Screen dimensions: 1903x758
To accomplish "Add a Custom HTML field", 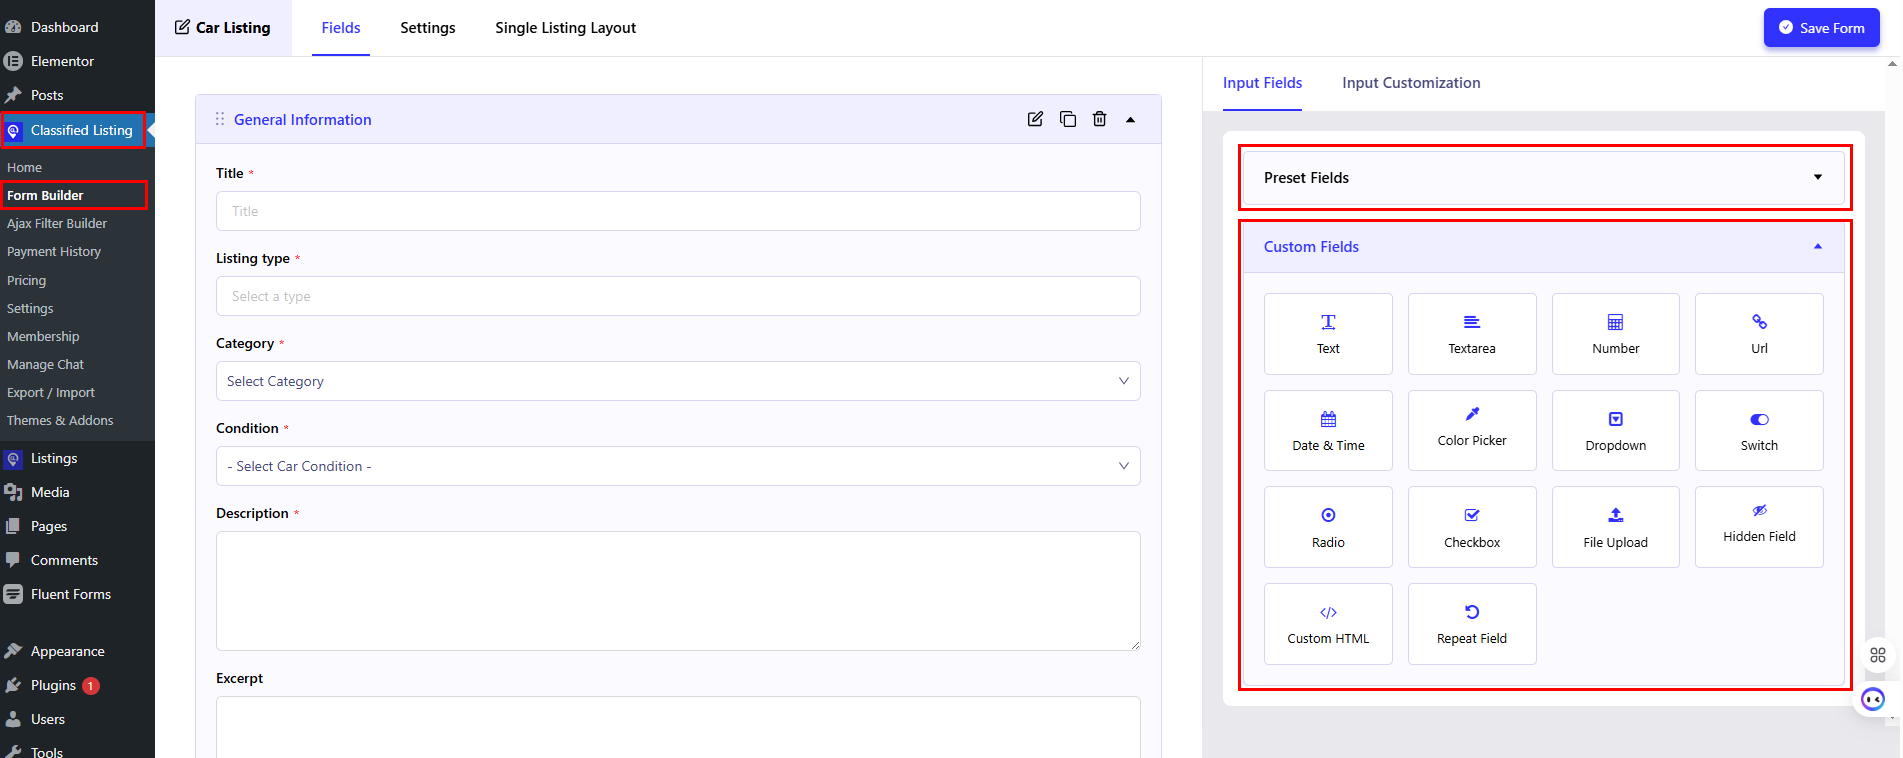I will (1328, 624).
